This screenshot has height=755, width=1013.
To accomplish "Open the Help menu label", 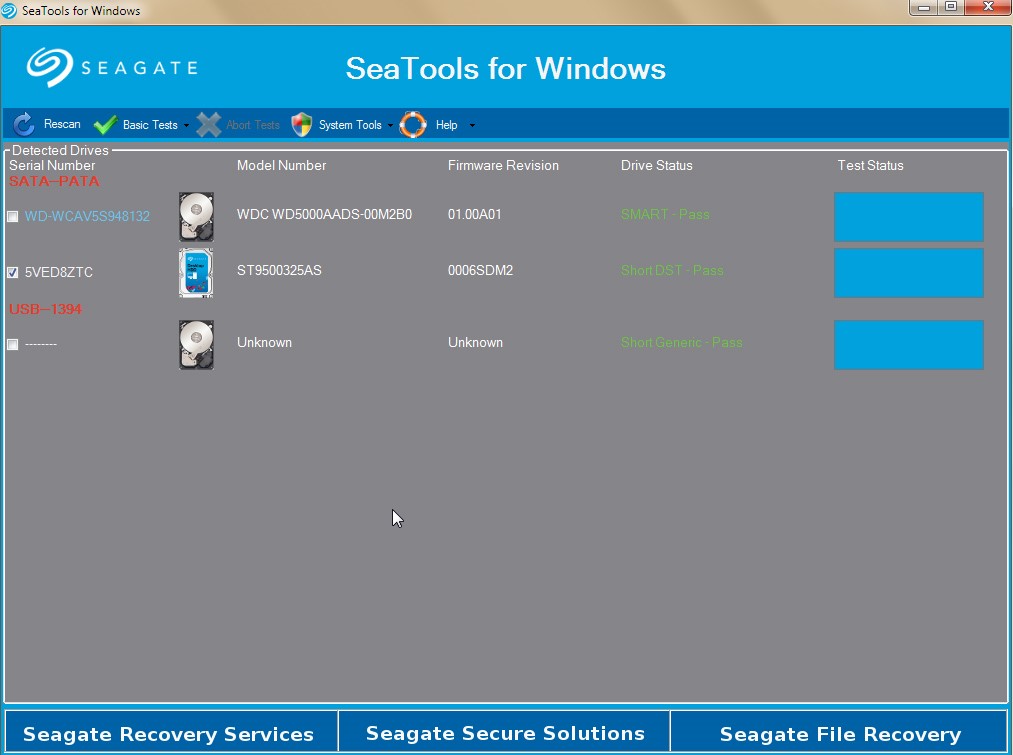I will 446,125.
